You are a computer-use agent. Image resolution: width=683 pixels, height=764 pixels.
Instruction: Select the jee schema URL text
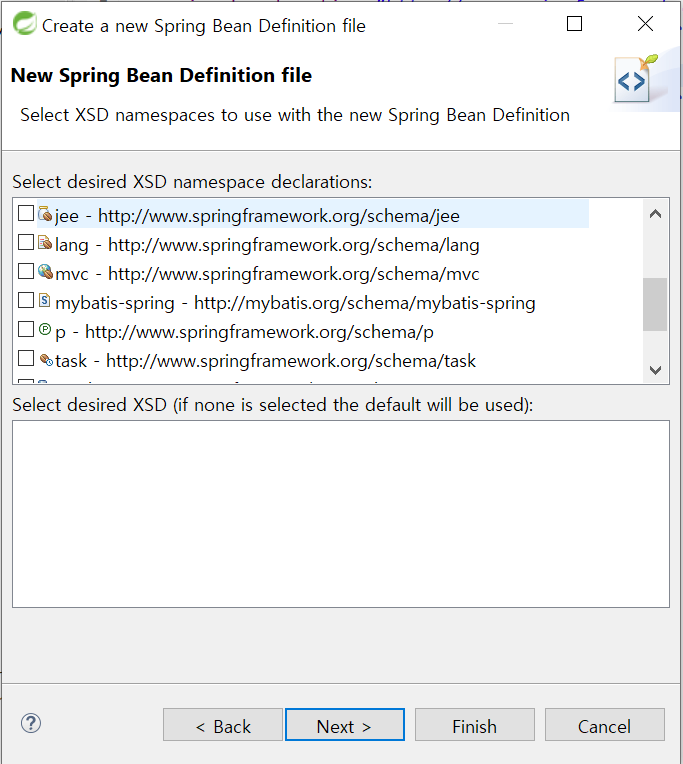tap(279, 216)
